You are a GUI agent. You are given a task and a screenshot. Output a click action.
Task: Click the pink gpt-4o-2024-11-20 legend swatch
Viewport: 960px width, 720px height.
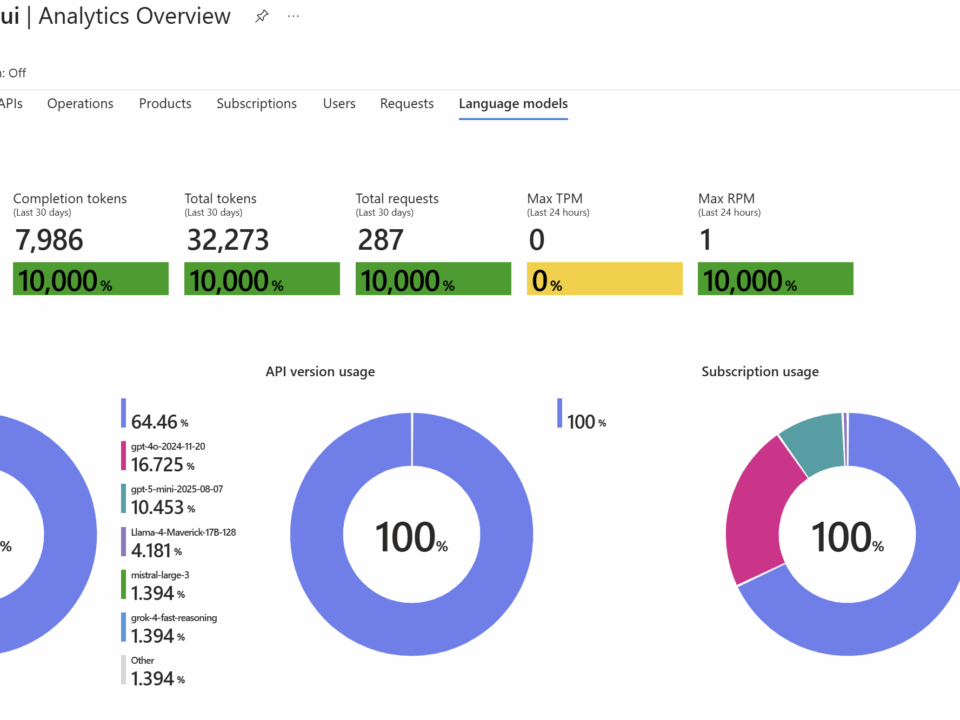pos(123,456)
